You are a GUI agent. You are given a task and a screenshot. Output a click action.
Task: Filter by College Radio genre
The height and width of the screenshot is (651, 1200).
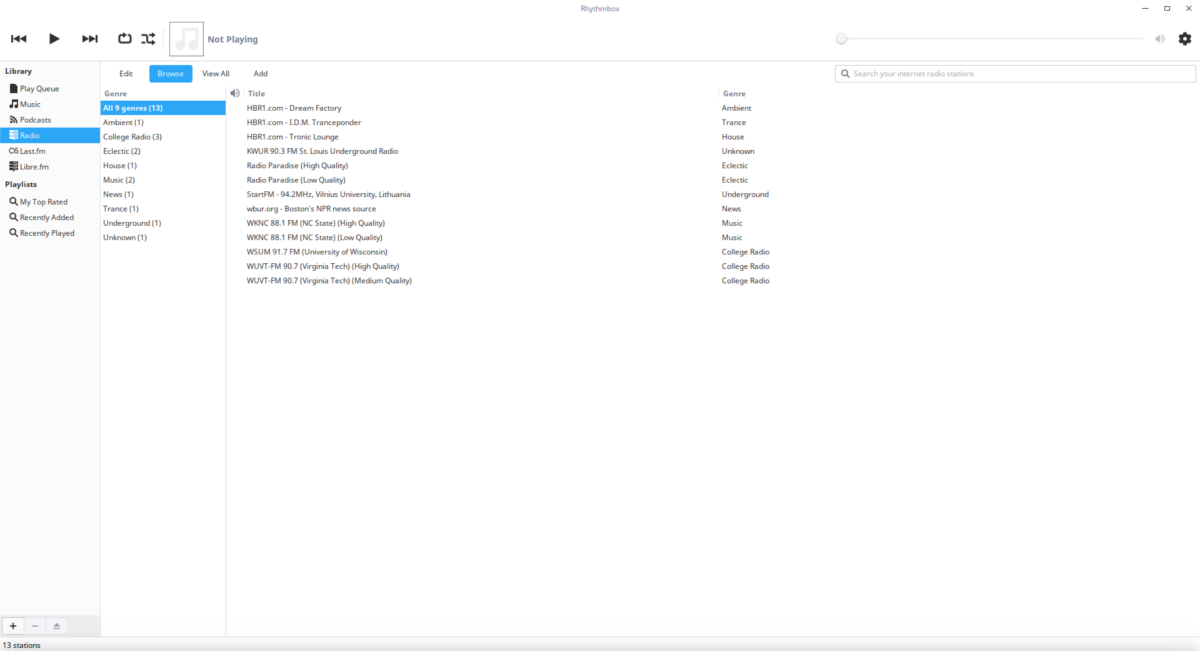[x=163, y=137]
